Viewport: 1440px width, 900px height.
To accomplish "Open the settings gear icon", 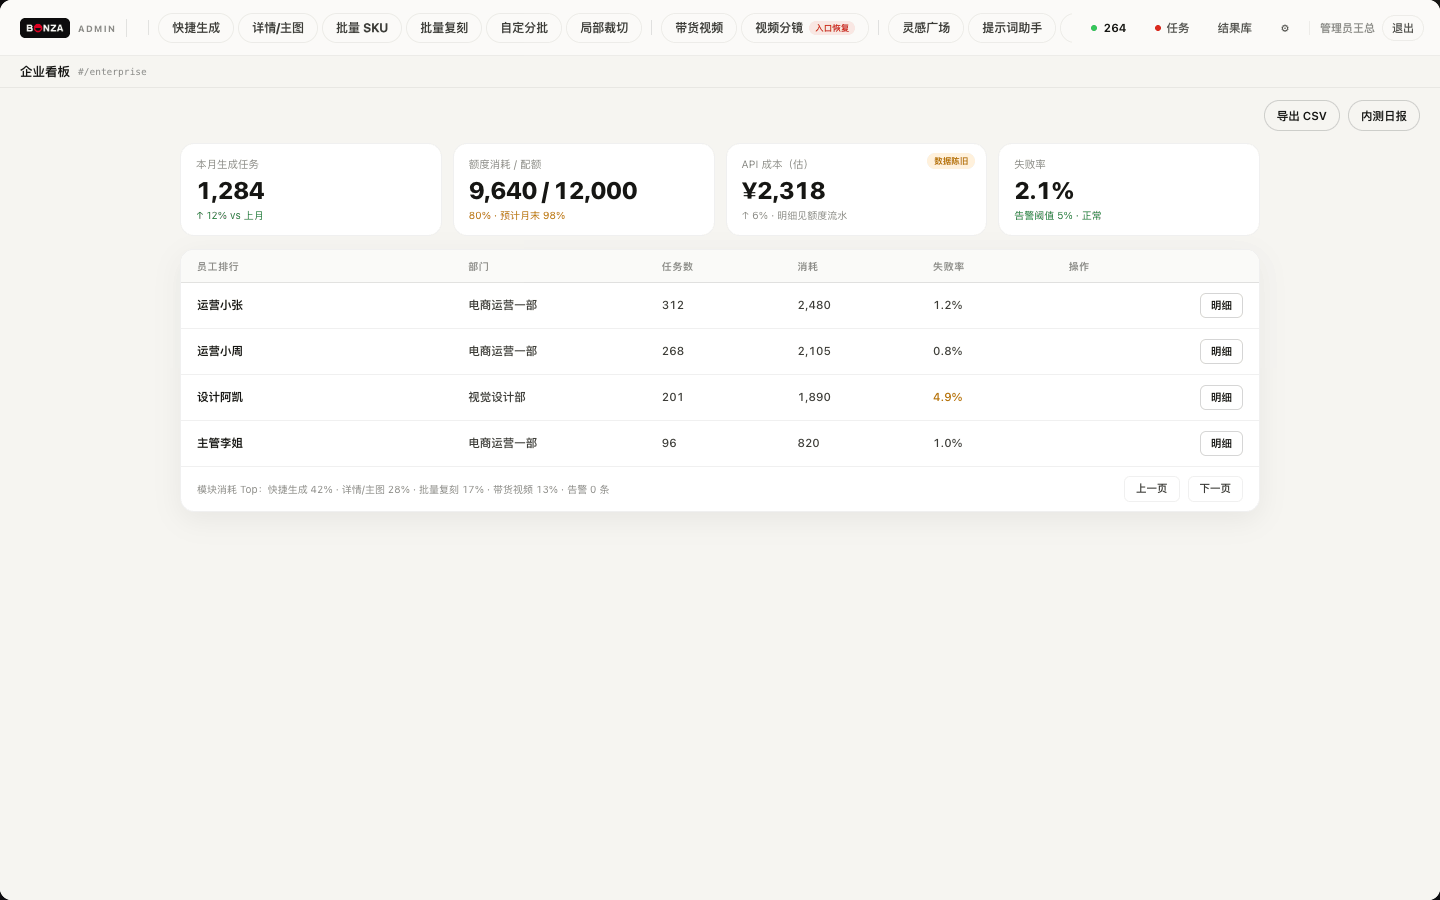I will point(1285,28).
